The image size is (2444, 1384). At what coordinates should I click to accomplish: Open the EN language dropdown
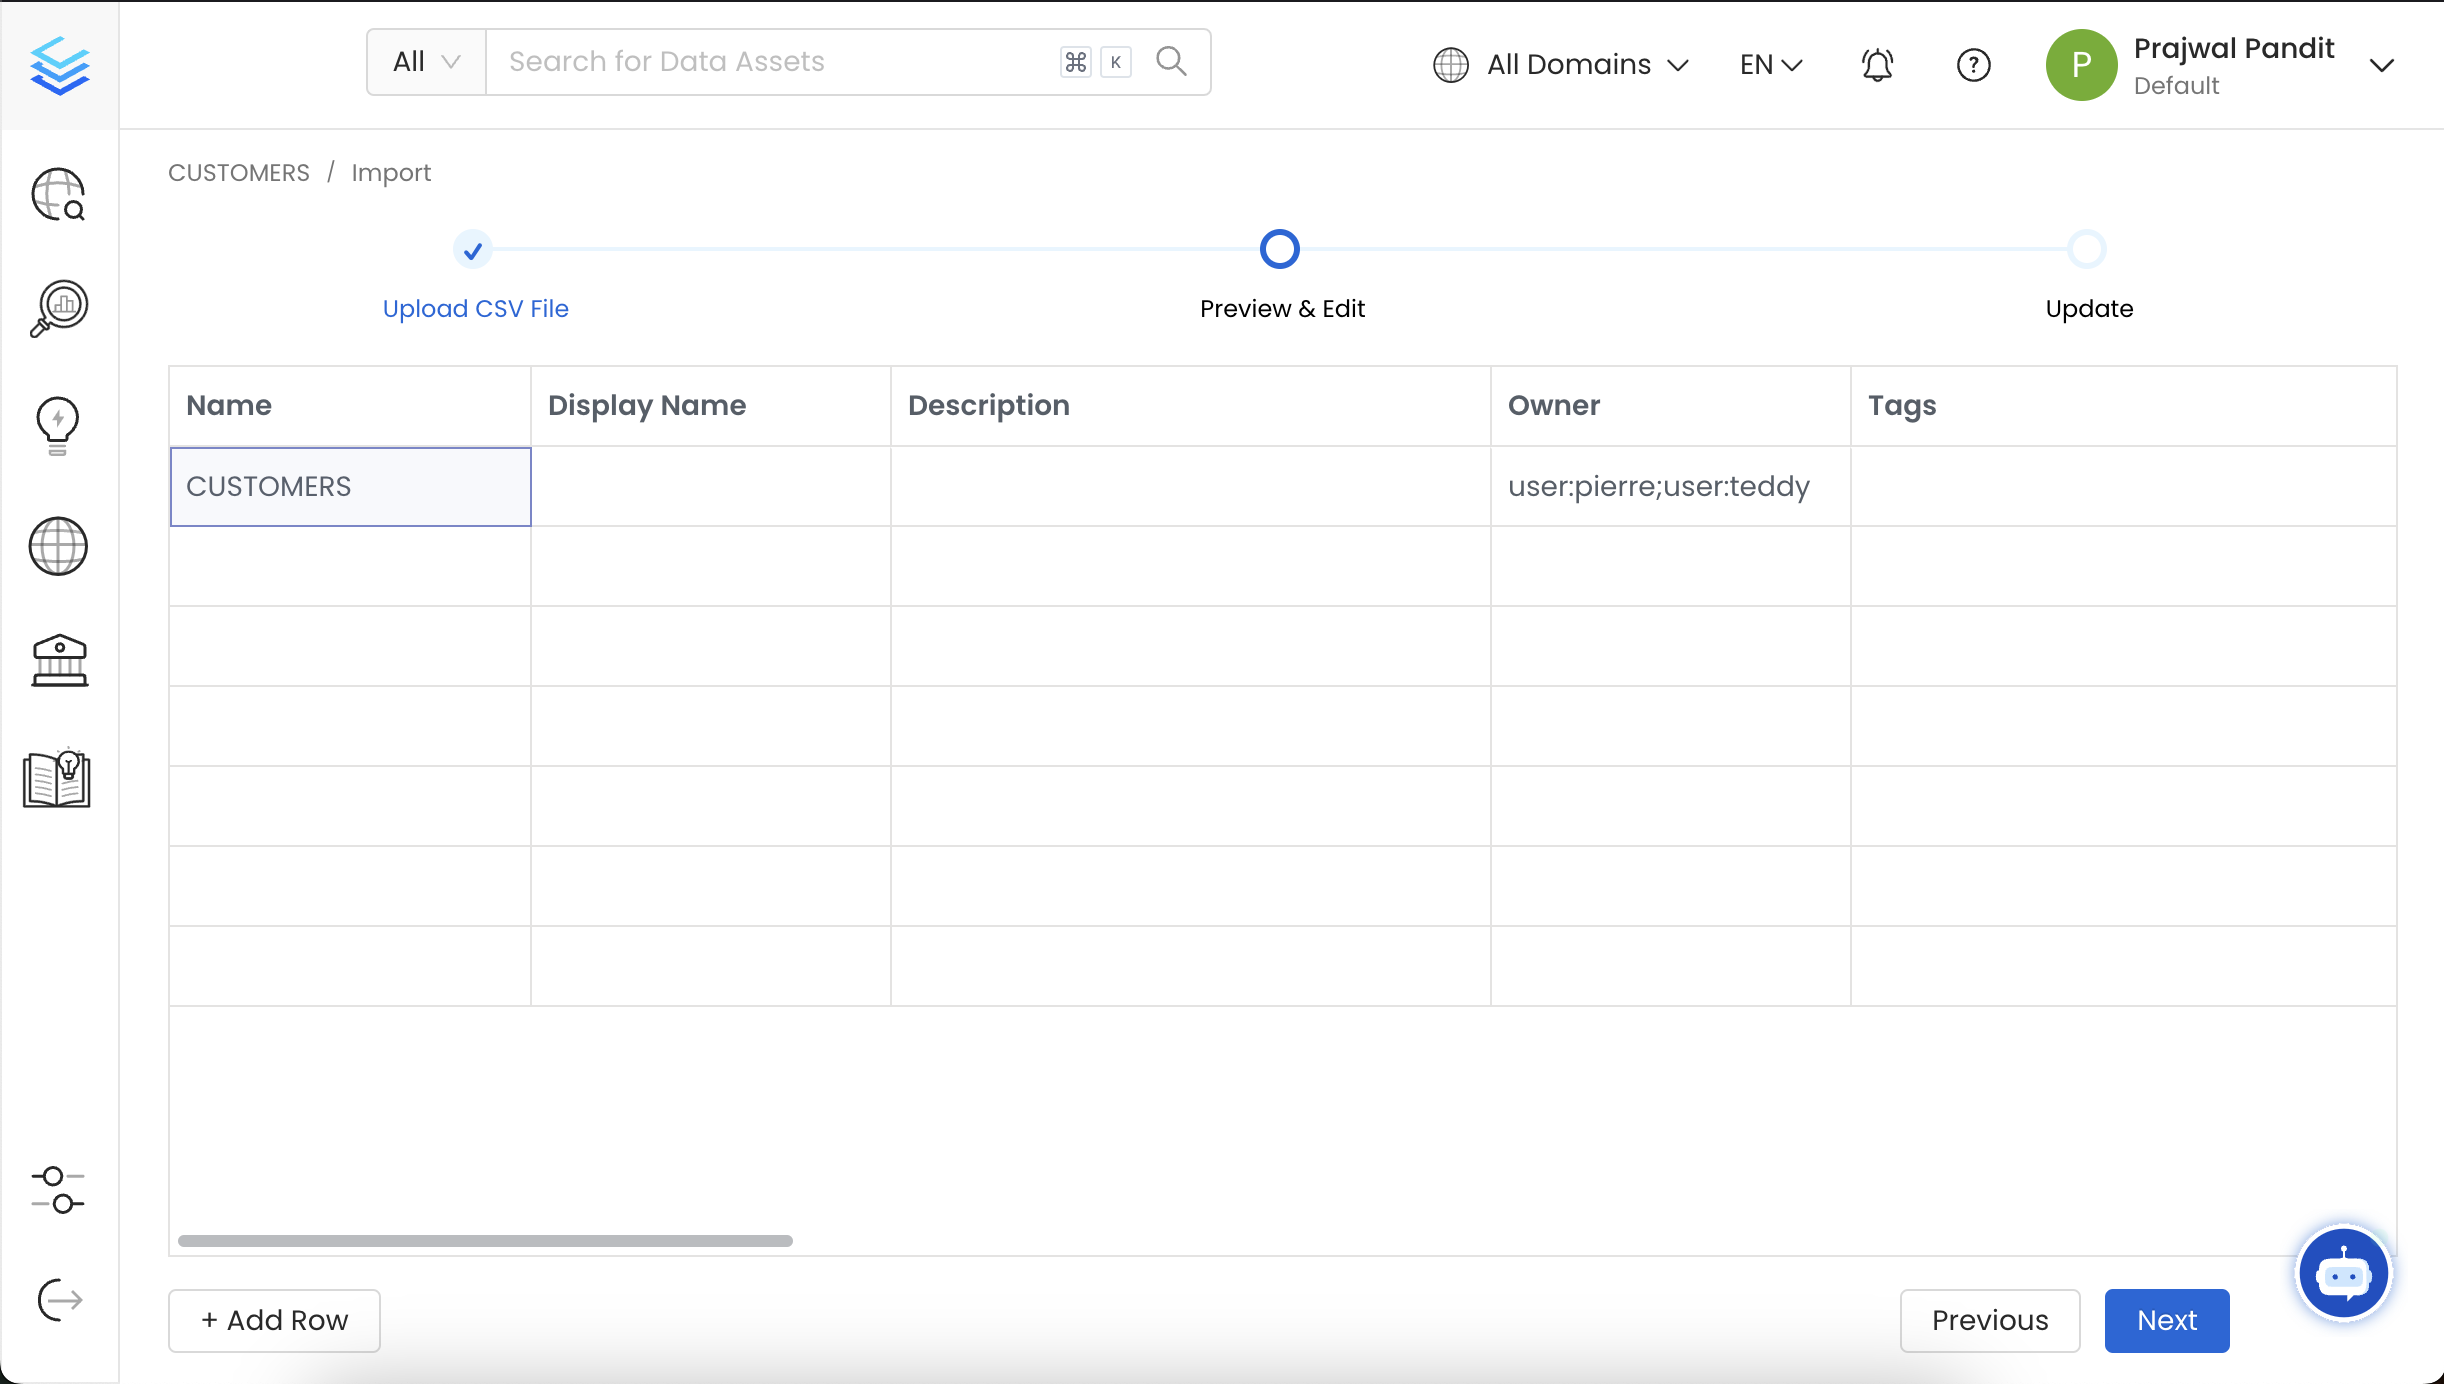pos(1770,65)
